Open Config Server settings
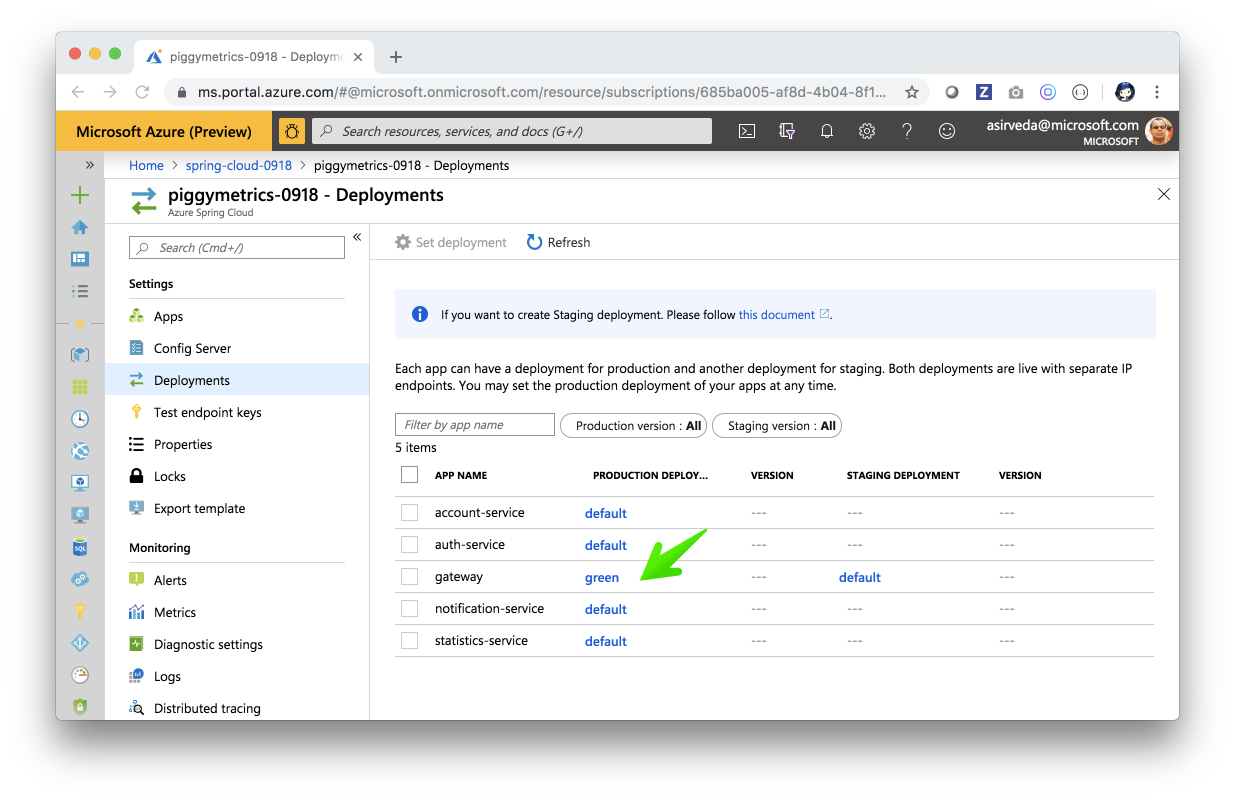 coord(192,348)
